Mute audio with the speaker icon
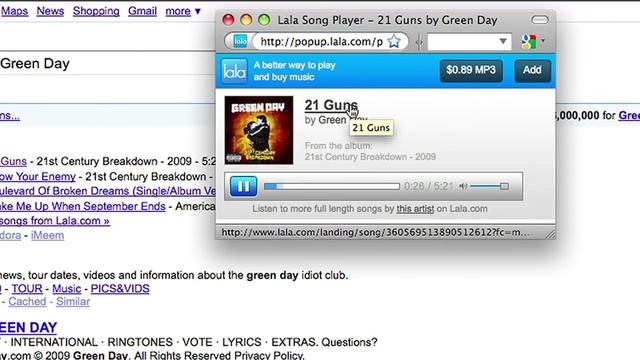640x360 pixels. pos(463,186)
